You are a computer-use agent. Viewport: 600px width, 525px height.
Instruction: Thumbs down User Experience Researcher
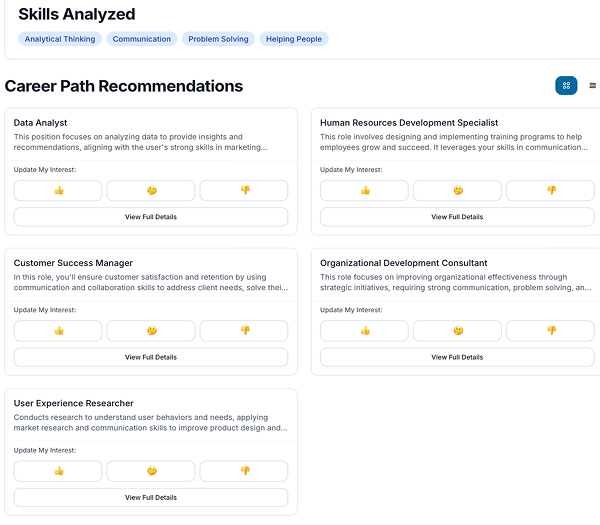pos(244,471)
